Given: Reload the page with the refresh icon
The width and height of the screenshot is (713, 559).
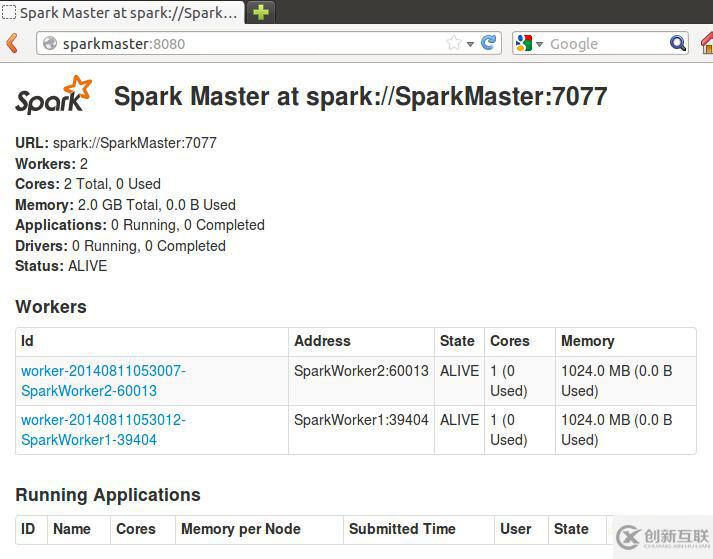Looking at the screenshot, I should click(489, 43).
